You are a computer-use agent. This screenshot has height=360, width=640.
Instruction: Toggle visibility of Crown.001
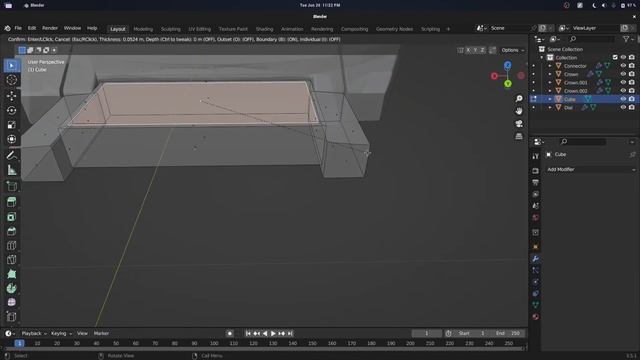623,82
